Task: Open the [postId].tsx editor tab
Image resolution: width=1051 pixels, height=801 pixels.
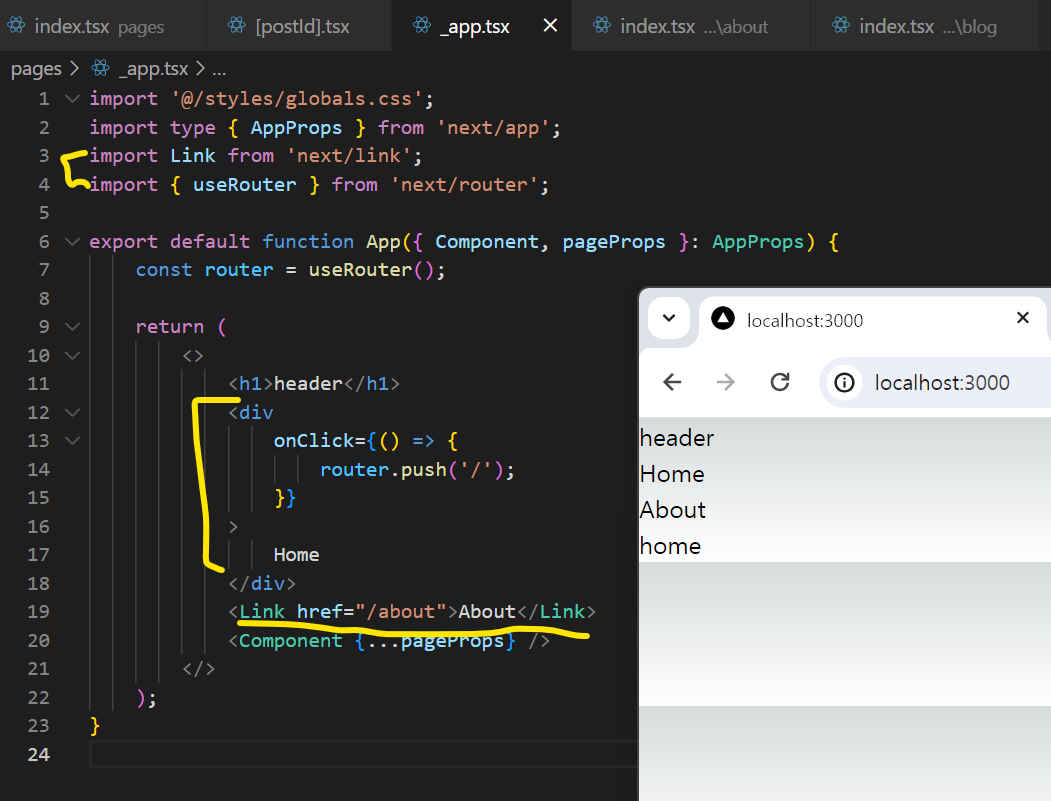Action: click(299, 26)
